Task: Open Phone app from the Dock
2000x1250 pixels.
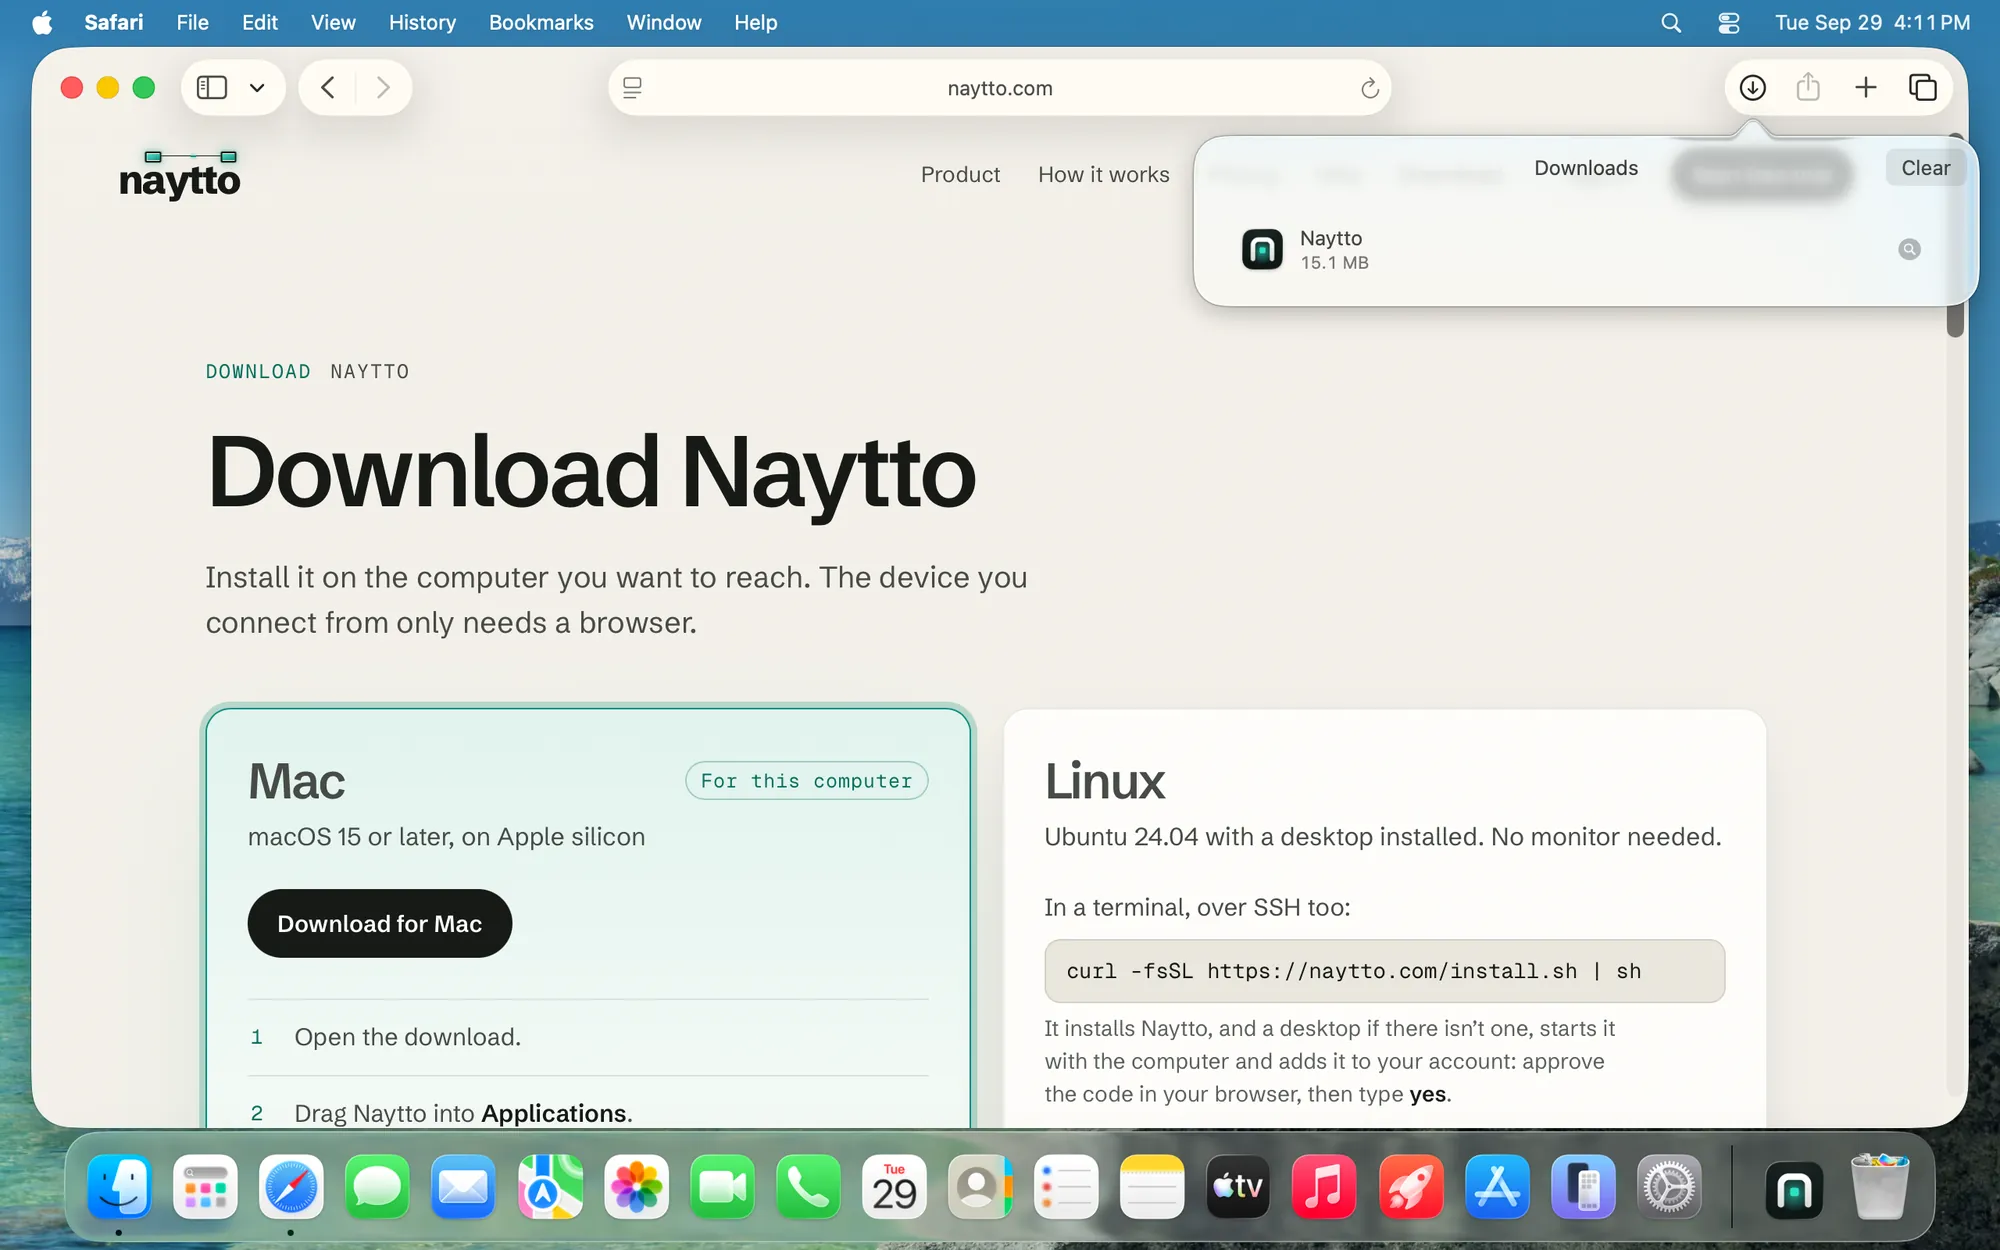Action: pos(808,1187)
